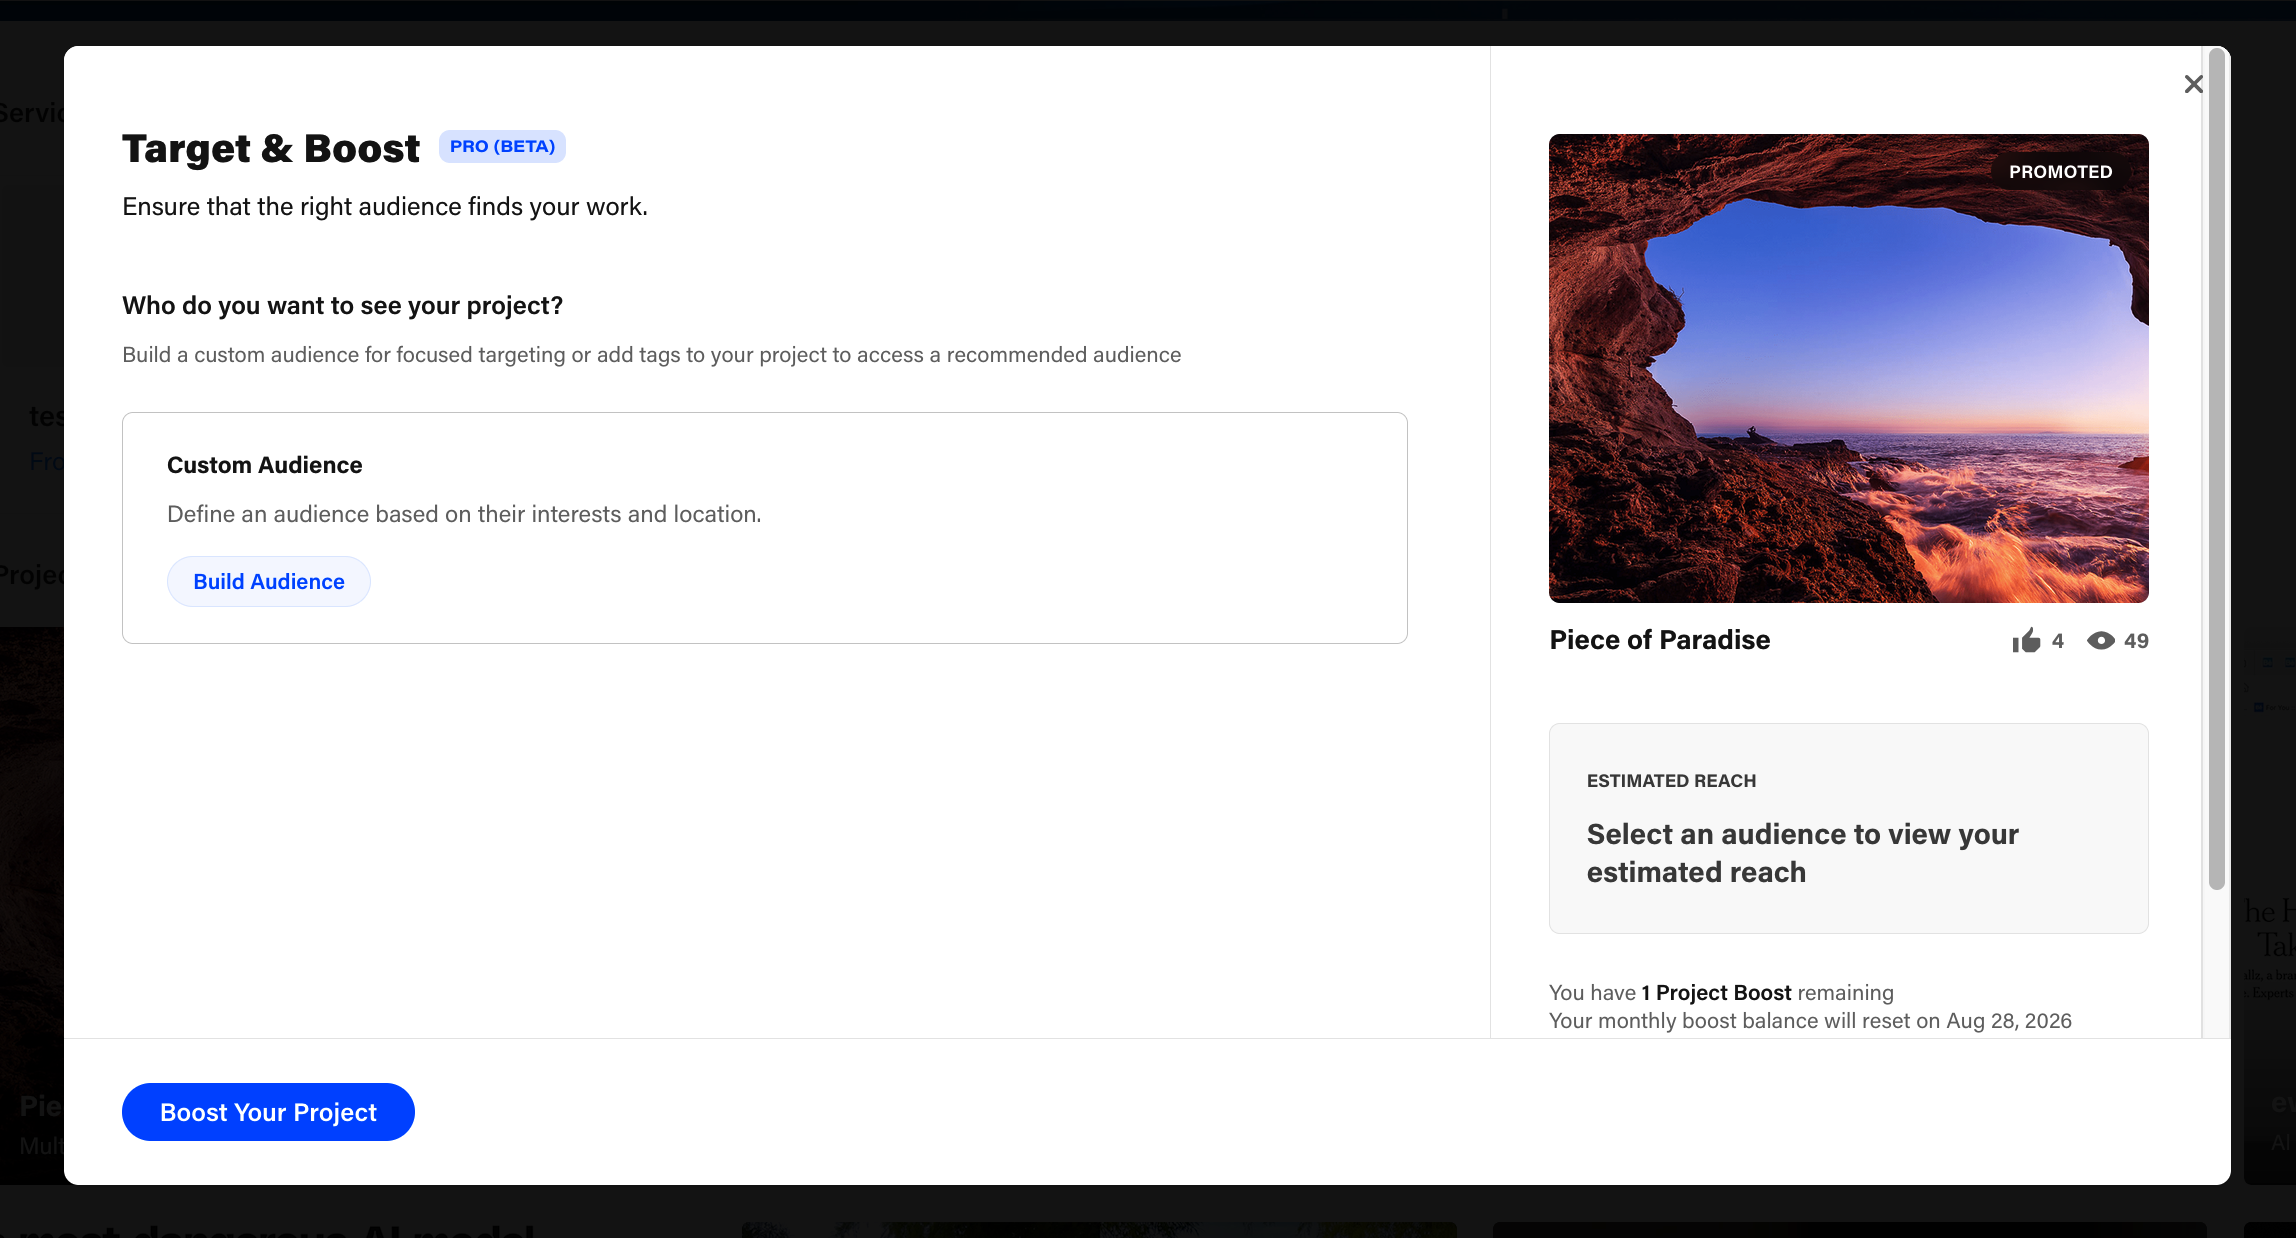
Task: Click the Build Audience button
Action: [269, 581]
